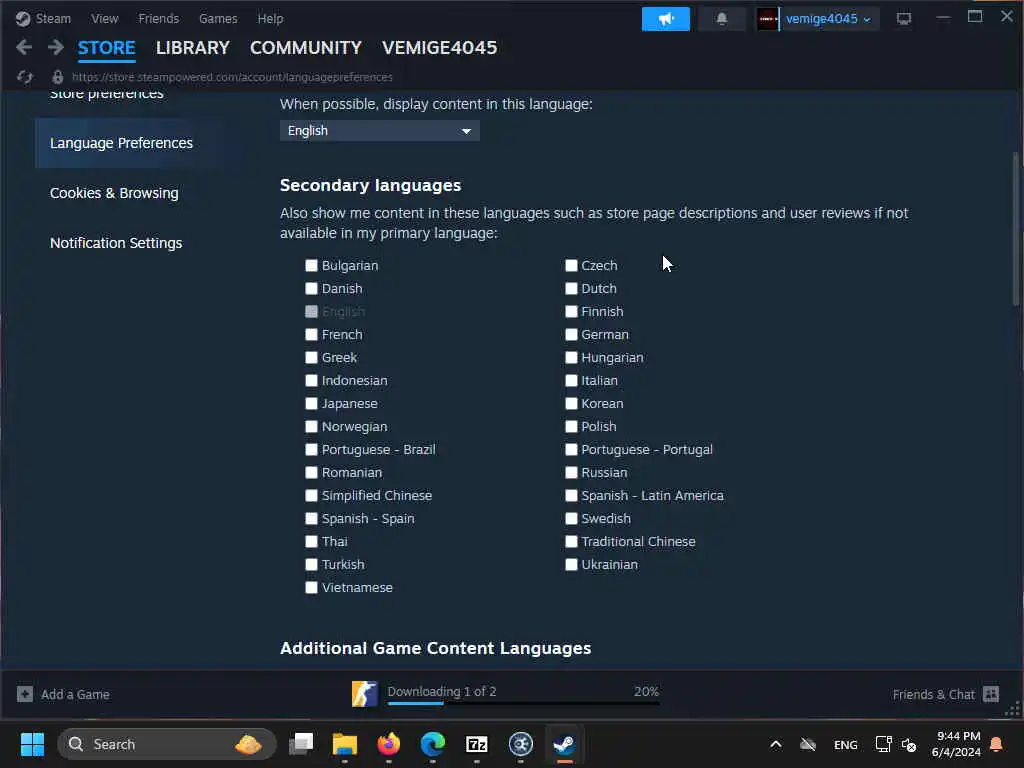Expand the vemige4045 account dropdown

[x=828, y=19]
